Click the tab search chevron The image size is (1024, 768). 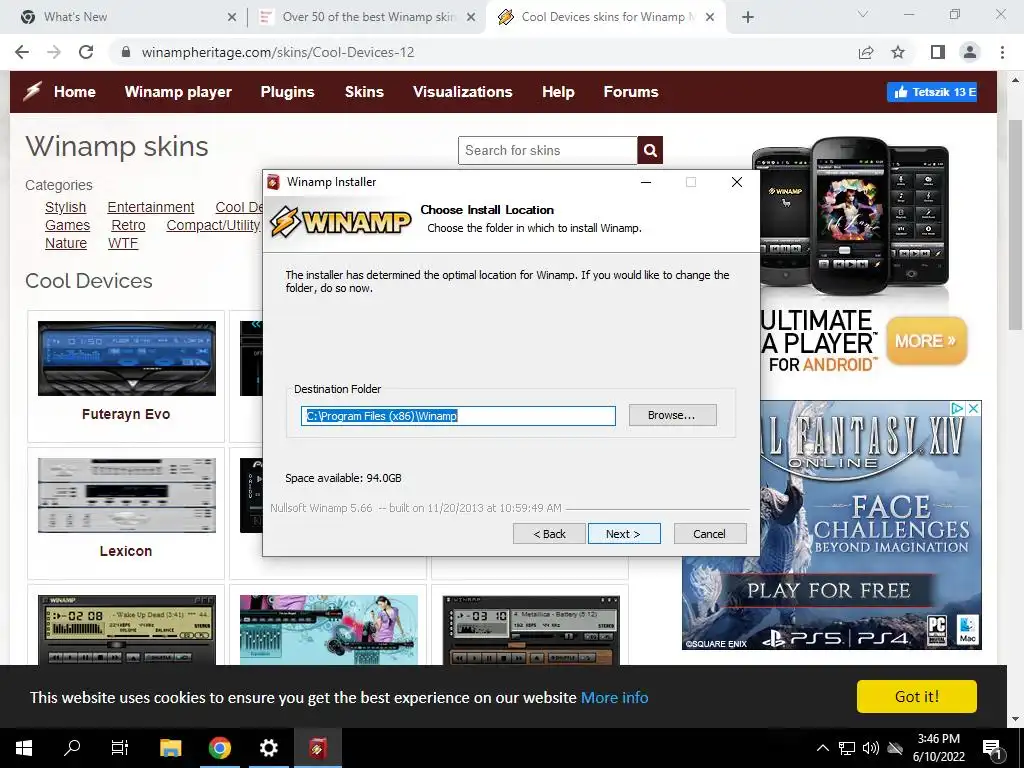pyautogui.click(x=863, y=14)
